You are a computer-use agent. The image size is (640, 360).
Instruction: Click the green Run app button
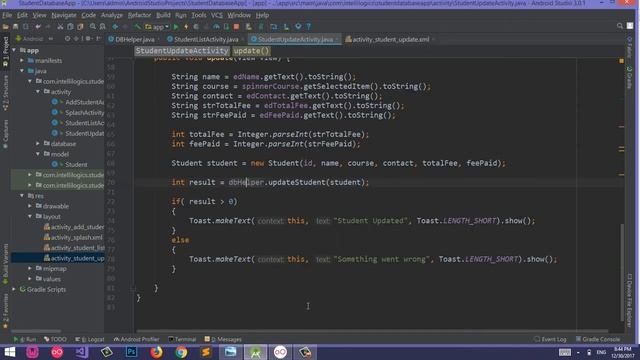click(176, 27)
